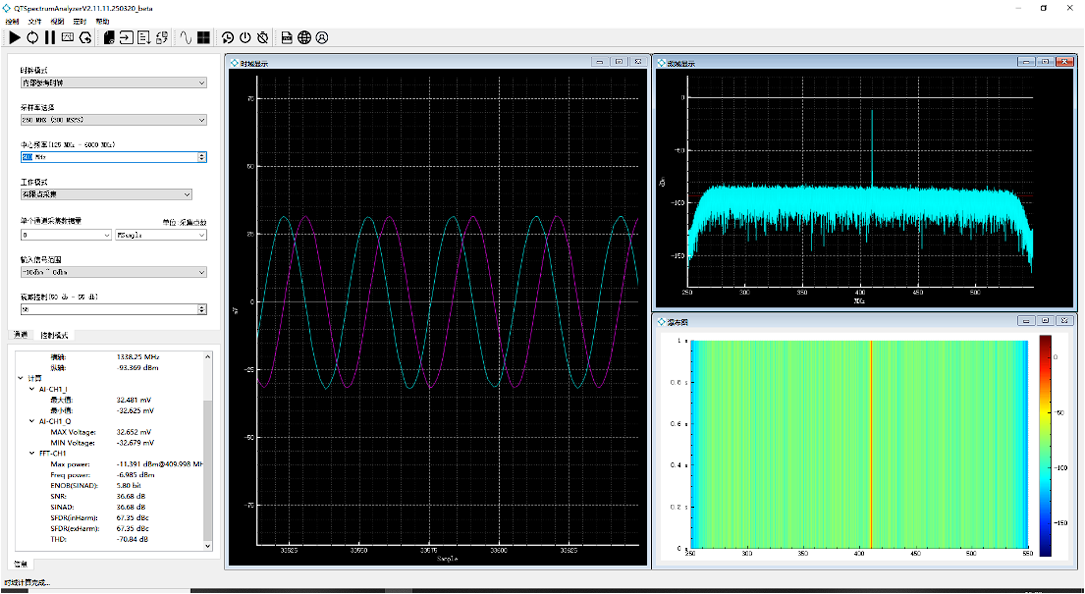This screenshot has height=594, width=1085.
Task: Click the center frequency spinner arrows
Action: [x=202, y=157]
